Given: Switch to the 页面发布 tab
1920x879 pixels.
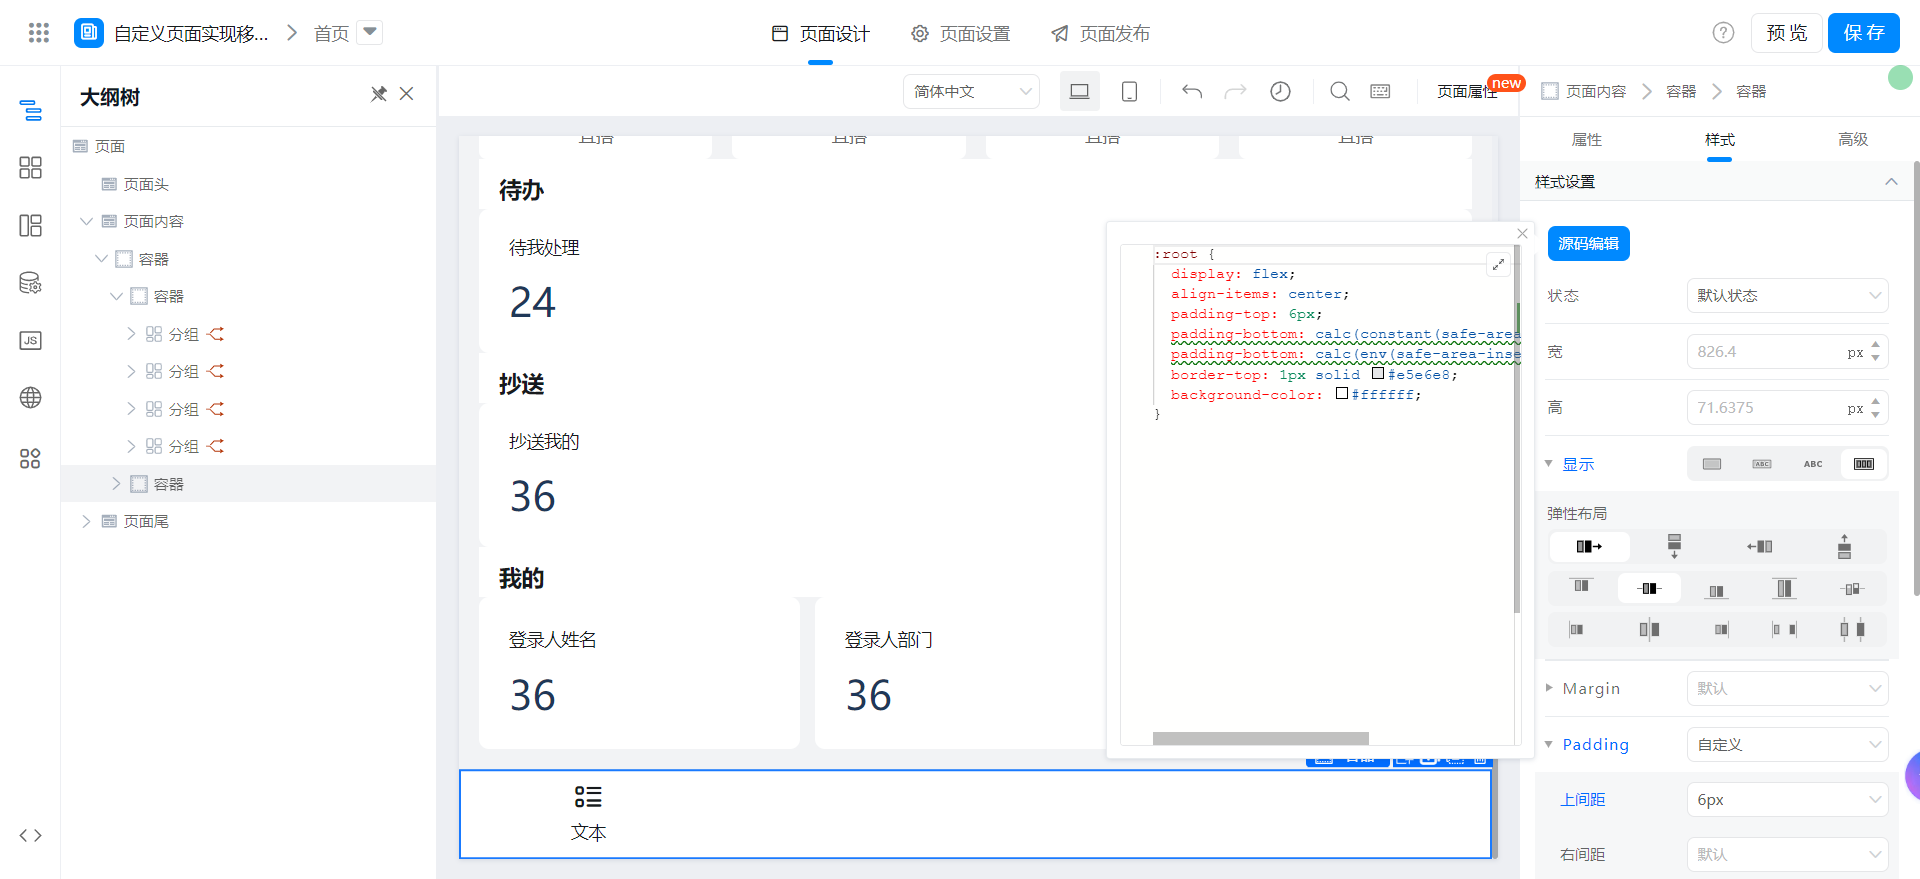Looking at the screenshot, I should [1100, 34].
